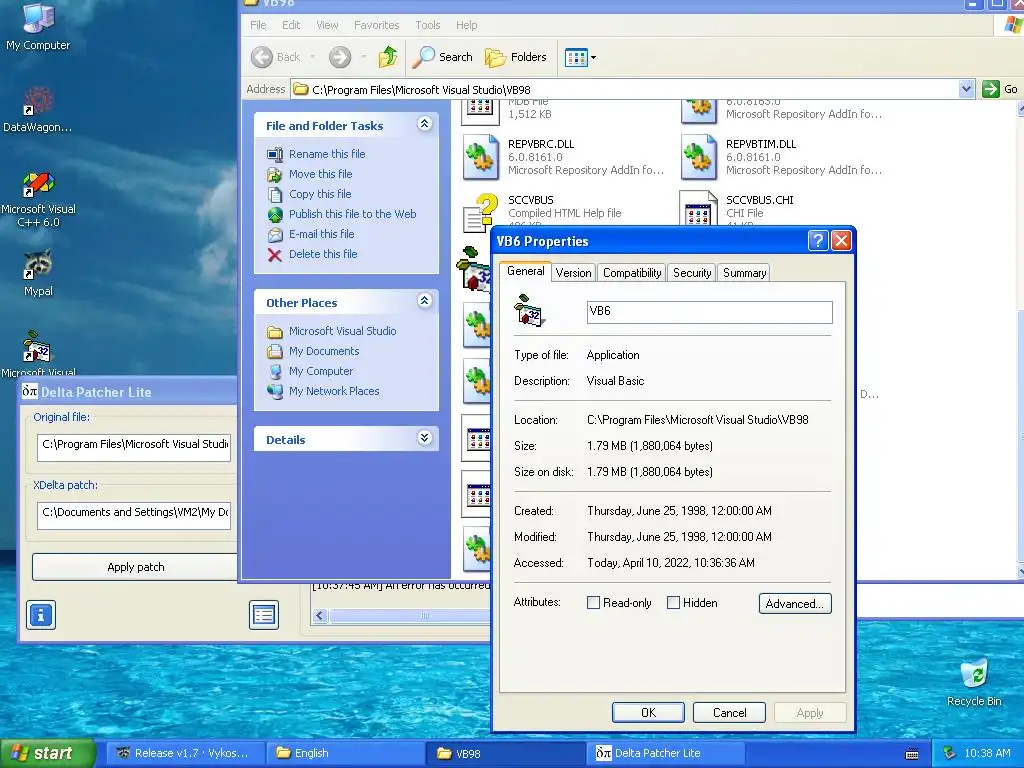Click E-mail this file link
The image size is (1024, 768).
pos(322,234)
